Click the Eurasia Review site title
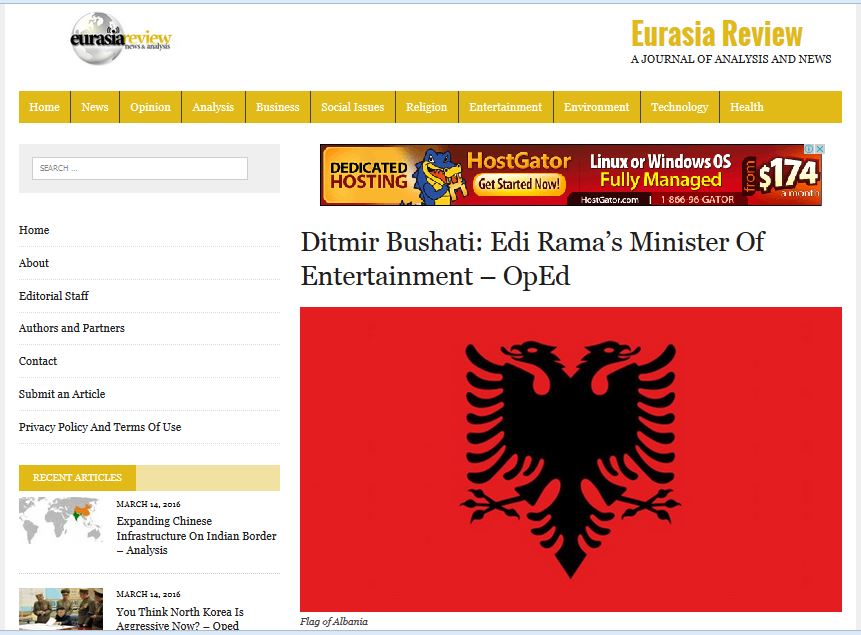Image resolution: width=861 pixels, height=635 pixels. tap(716, 34)
